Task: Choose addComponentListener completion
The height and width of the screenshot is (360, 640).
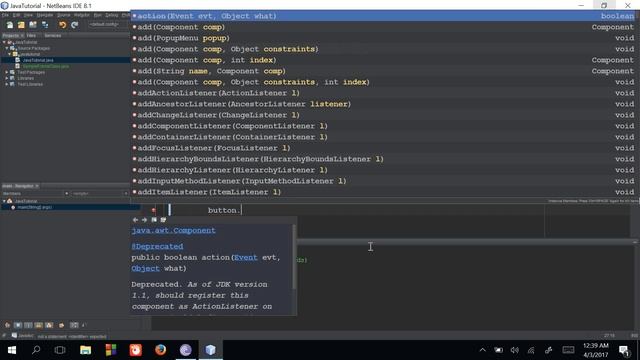Action: click(383, 126)
